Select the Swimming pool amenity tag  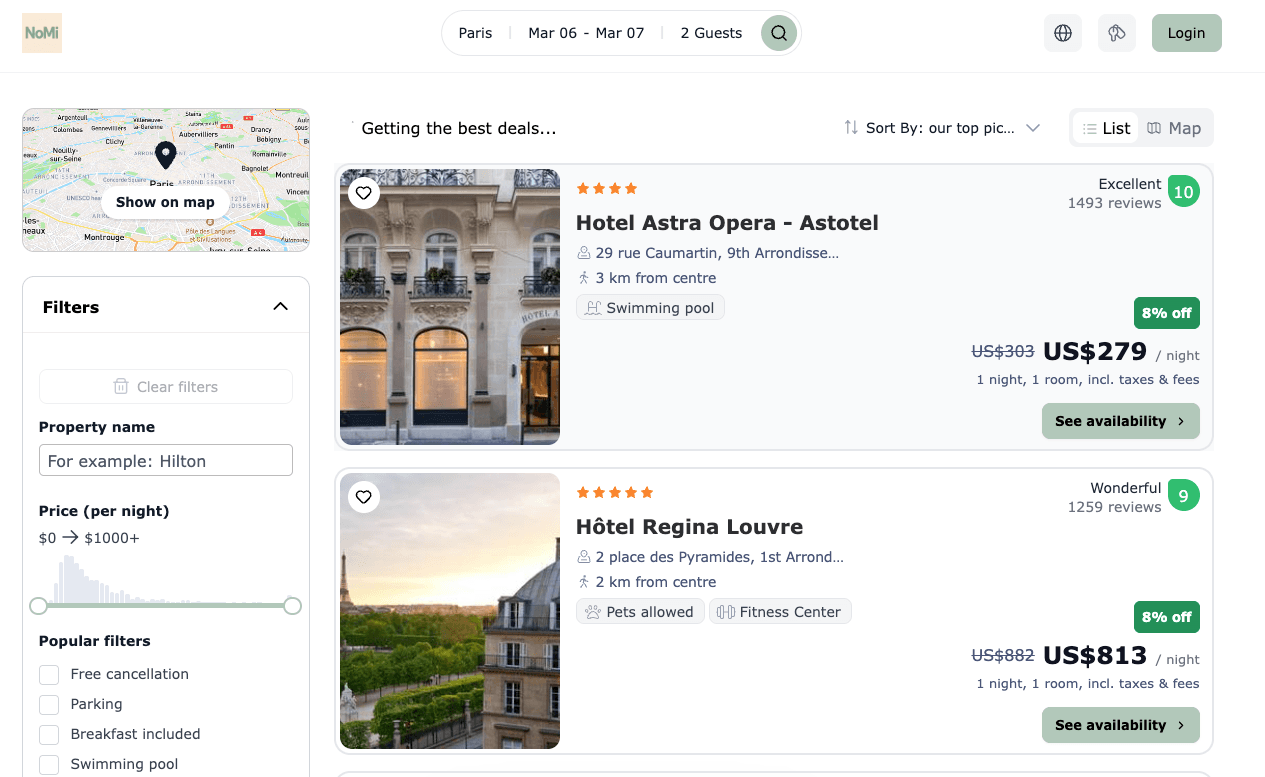coord(650,307)
